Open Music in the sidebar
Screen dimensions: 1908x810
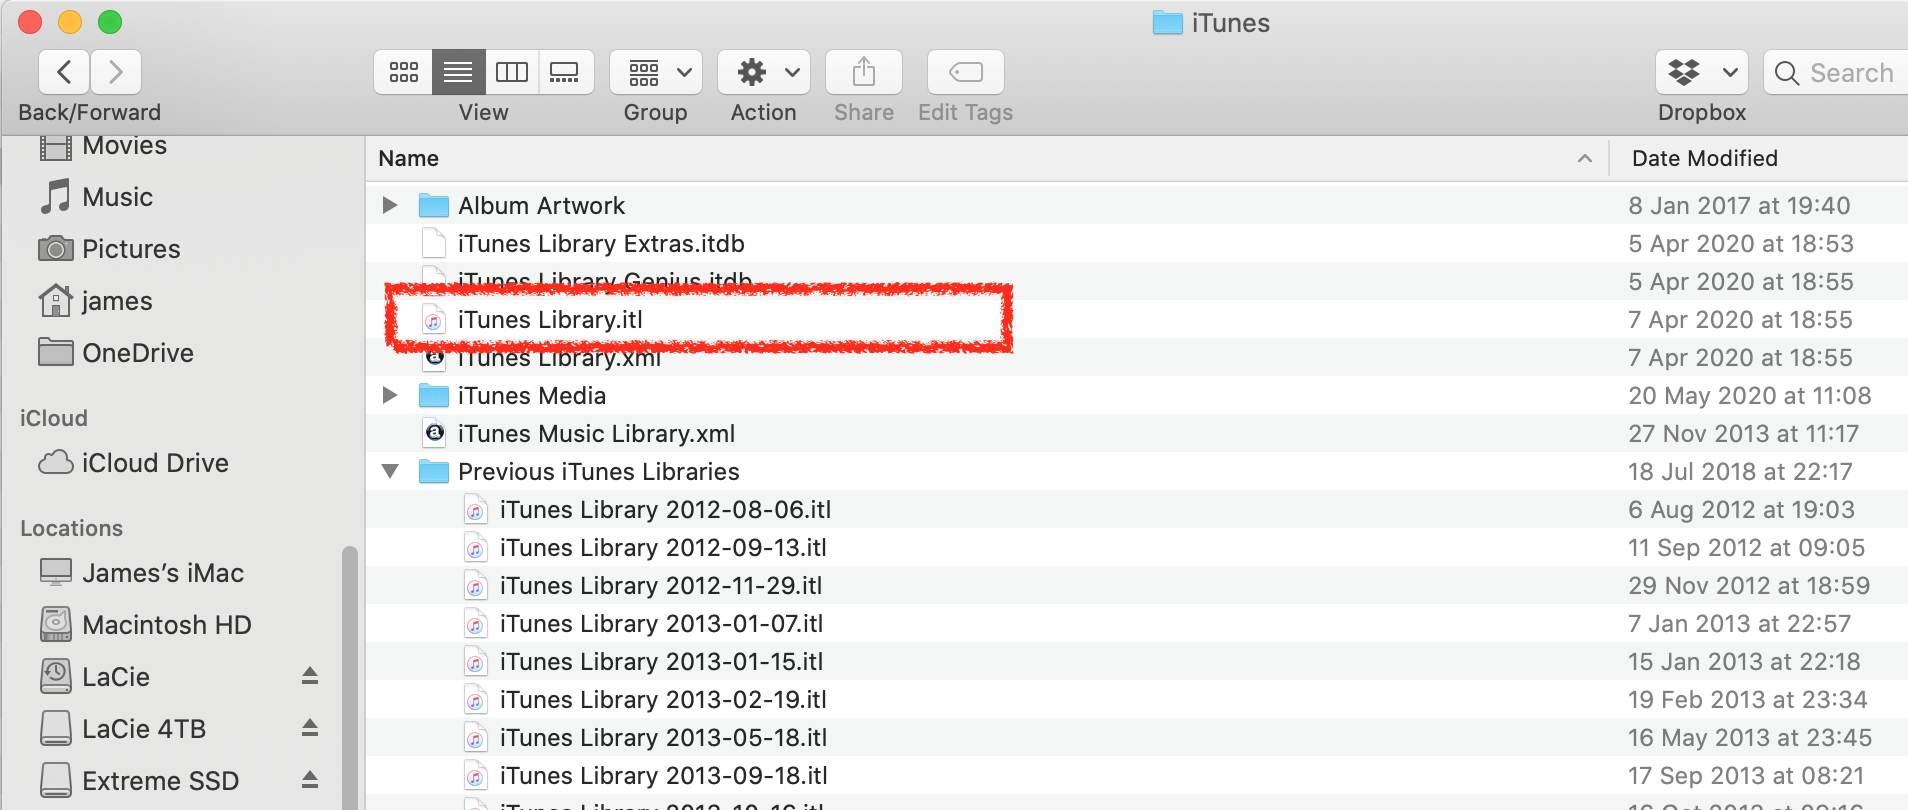97,197
